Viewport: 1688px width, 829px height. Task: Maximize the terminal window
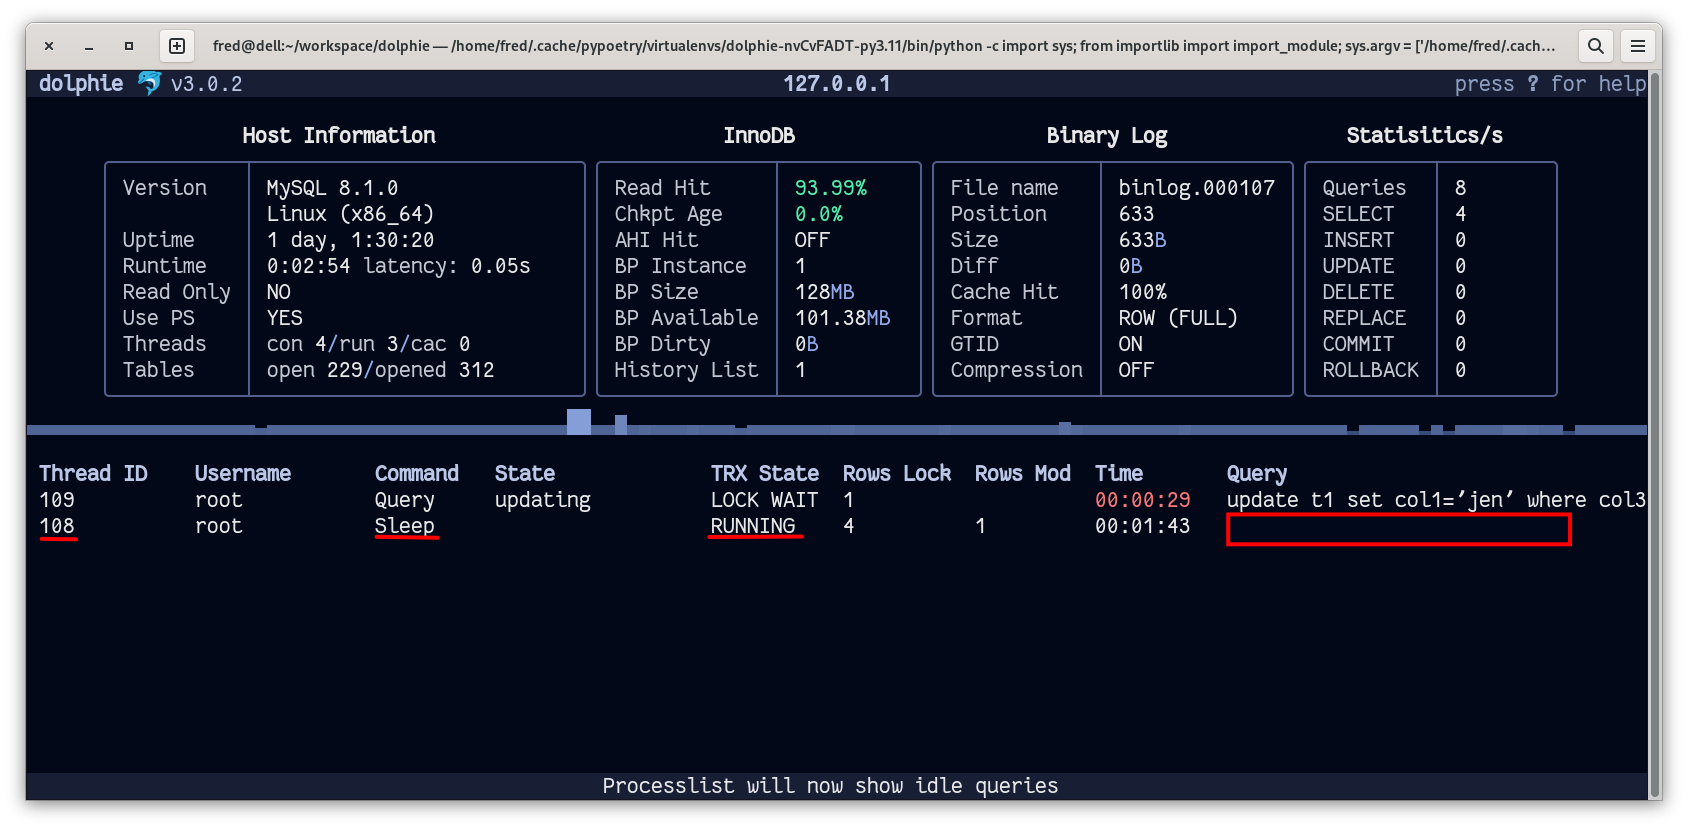[129, 46]
